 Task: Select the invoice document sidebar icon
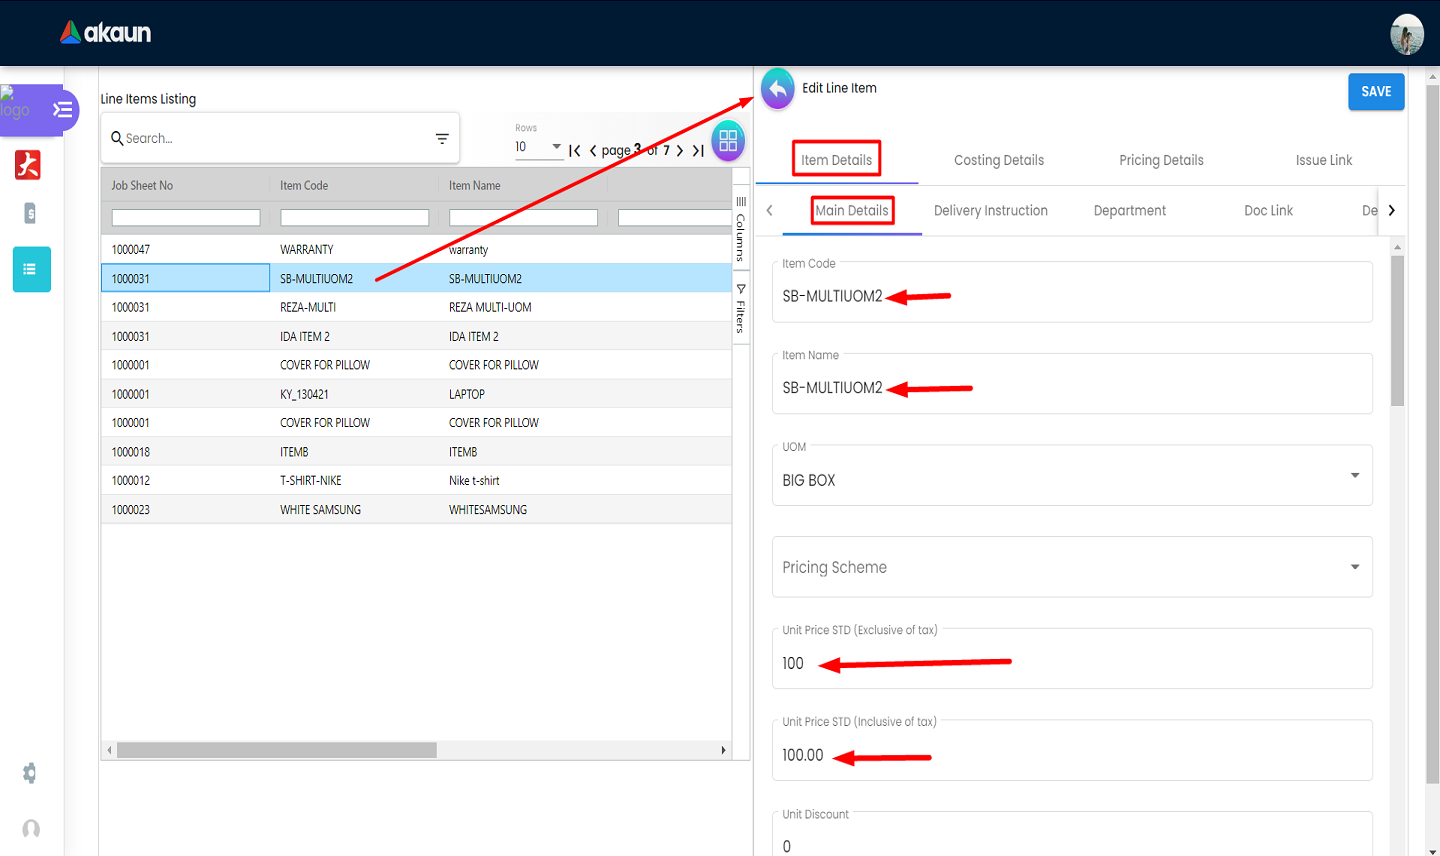point(30,213)
